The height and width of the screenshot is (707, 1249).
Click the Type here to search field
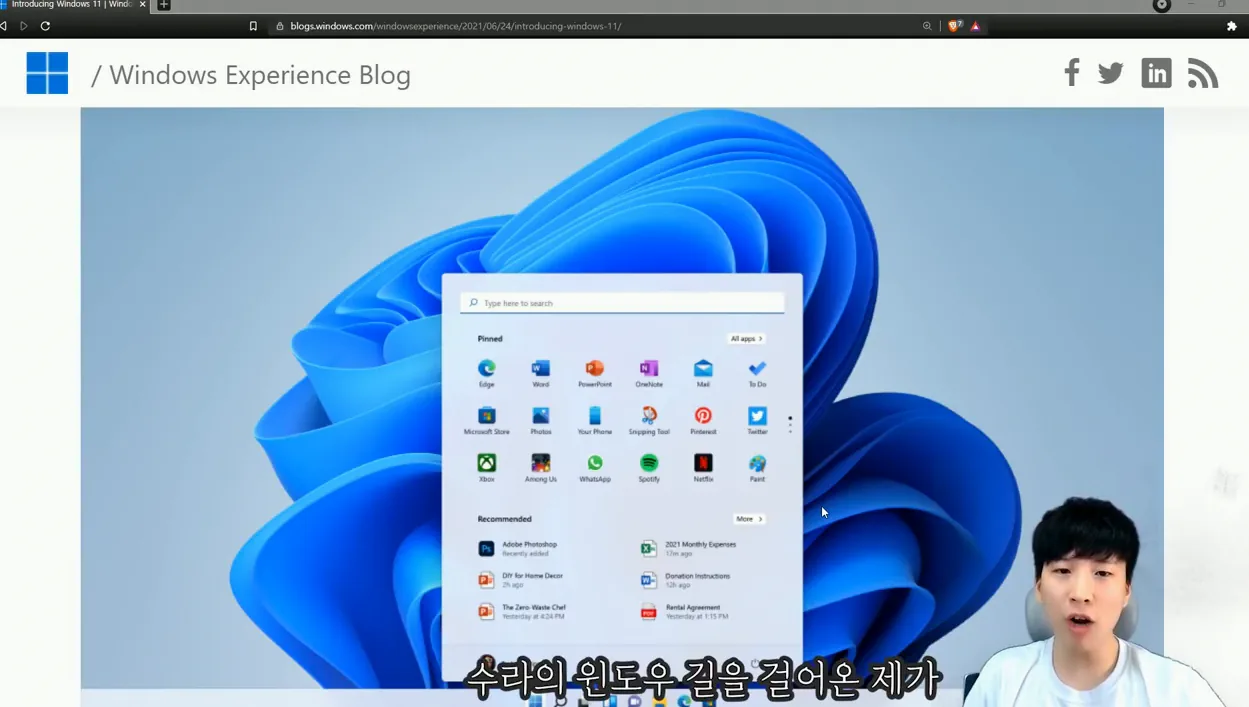[622, 303]
